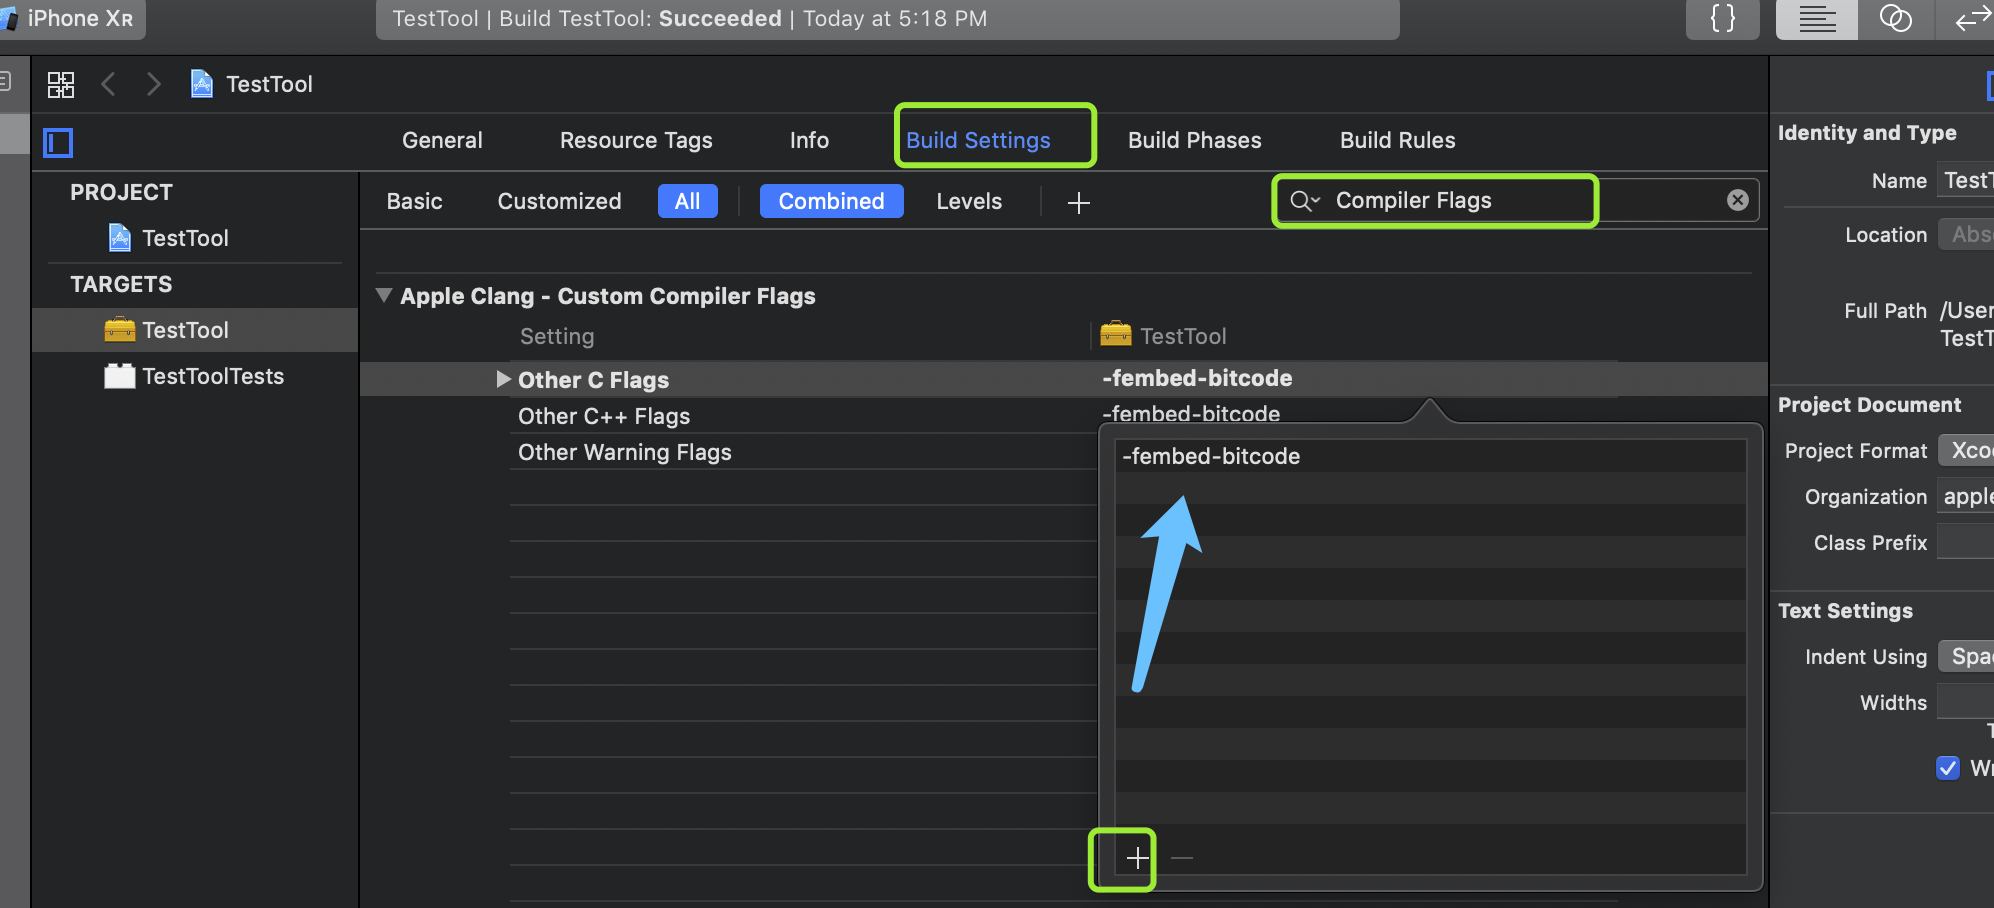Click the Setting column header
The width and height of the screenshot is (1994, 908).
click(557, 336)
